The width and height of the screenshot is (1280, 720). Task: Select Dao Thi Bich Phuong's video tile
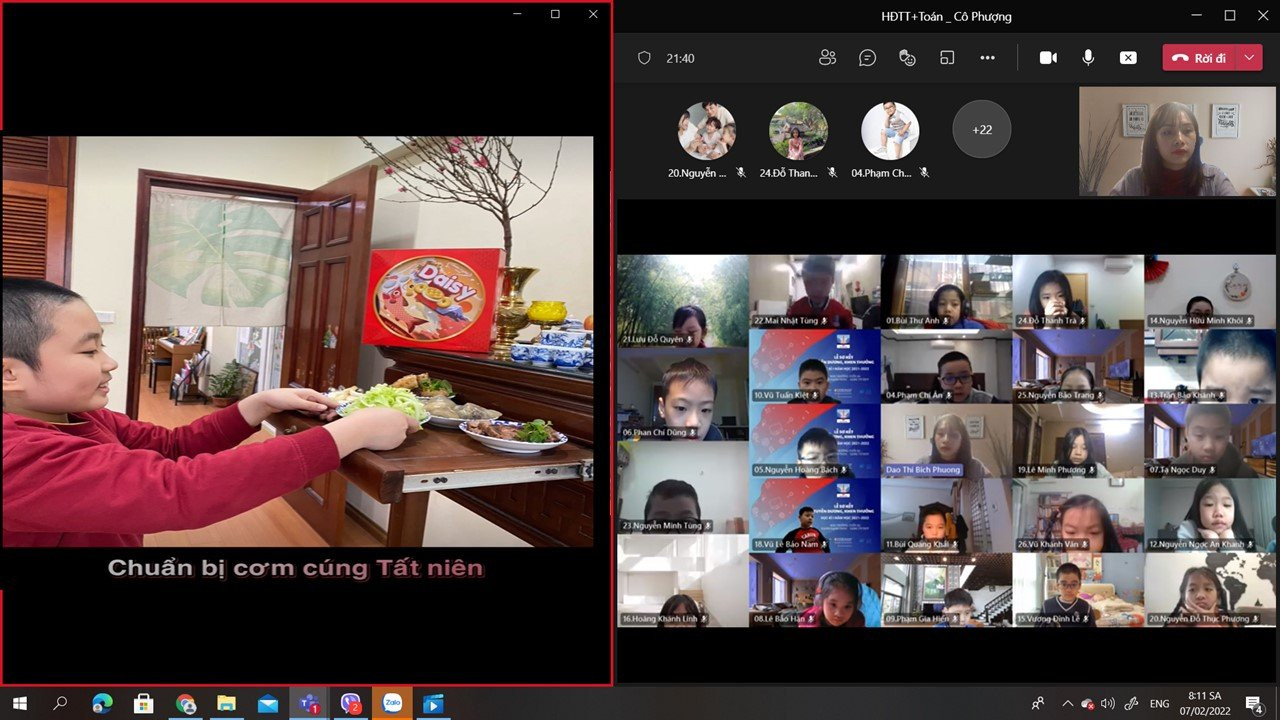[946, 440]
